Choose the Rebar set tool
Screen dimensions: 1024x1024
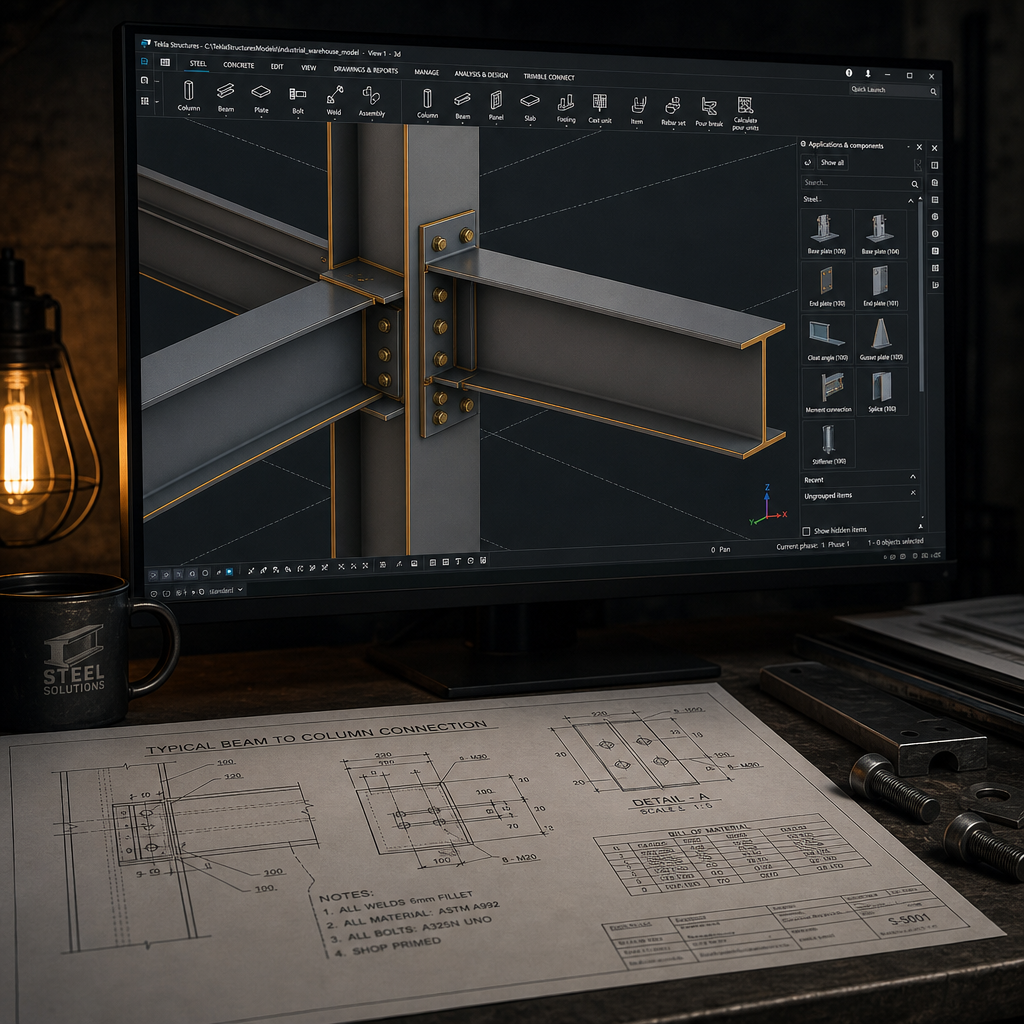(x=673, y=110)
